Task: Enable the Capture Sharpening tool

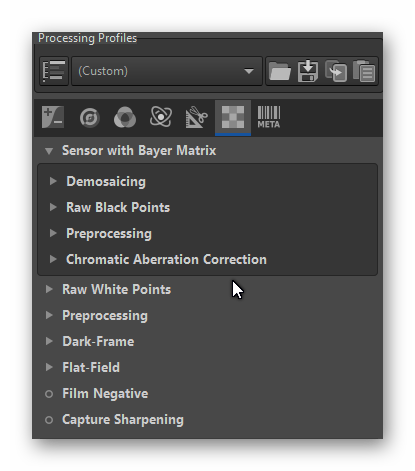Action: [49, 420]
